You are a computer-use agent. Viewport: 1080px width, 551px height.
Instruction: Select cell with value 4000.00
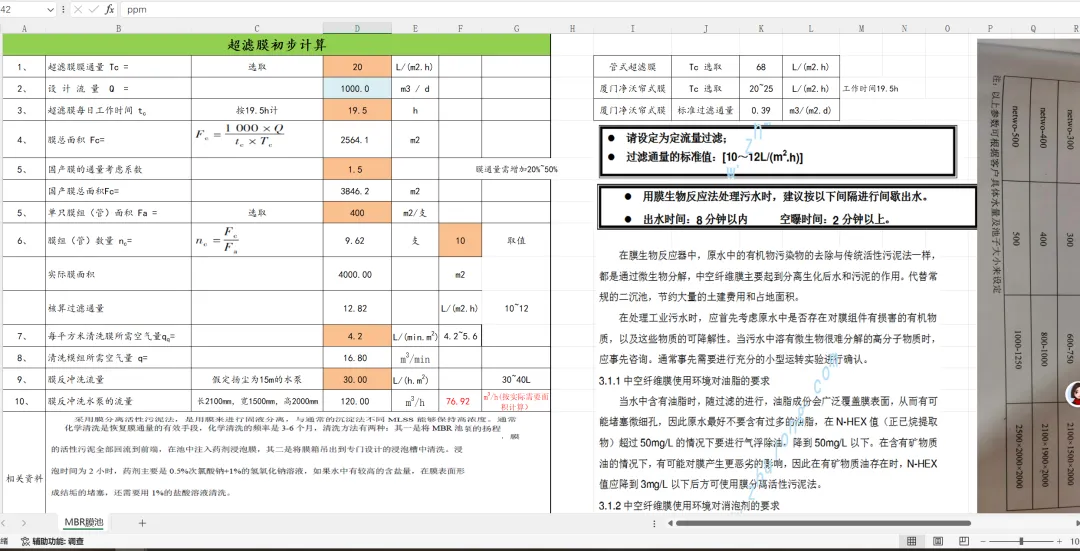tap(357, 275)
